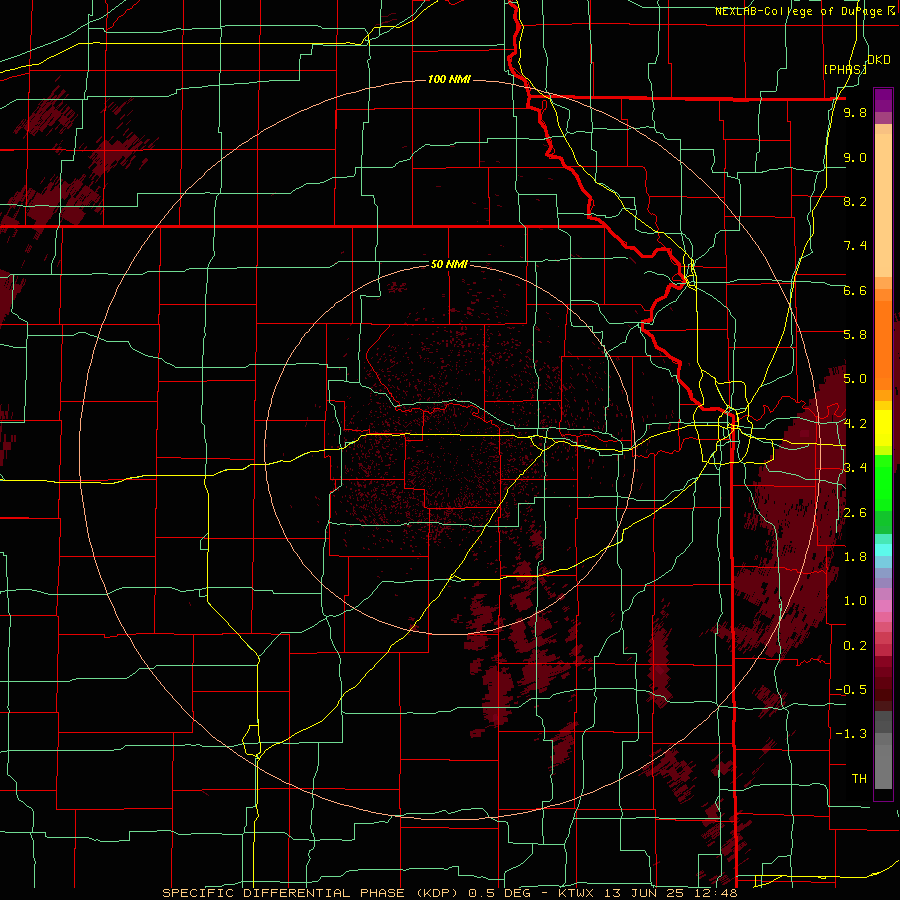Click the 0.2 value on color scale

pos(855,645)
